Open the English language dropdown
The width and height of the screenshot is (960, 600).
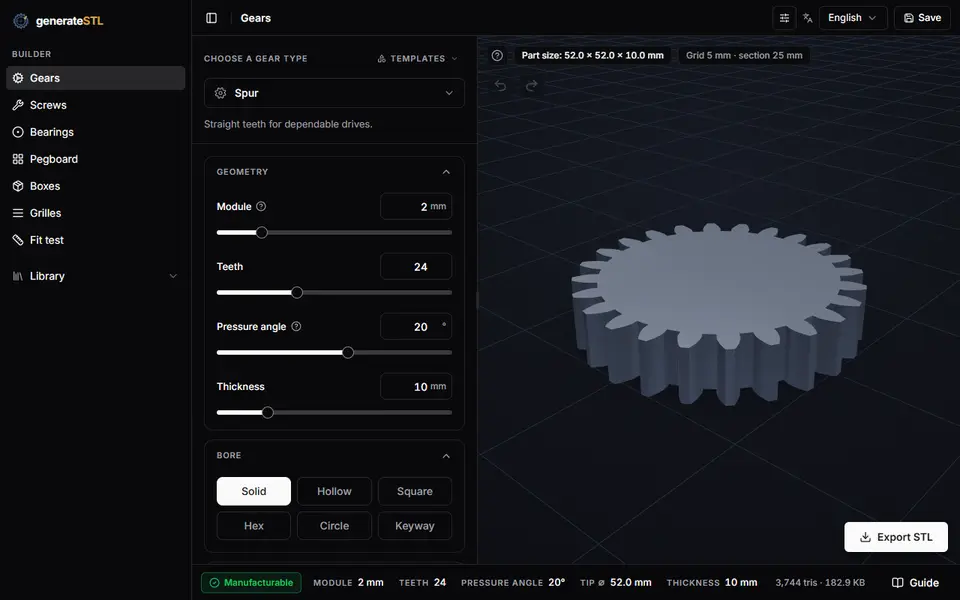pos(853,18)
